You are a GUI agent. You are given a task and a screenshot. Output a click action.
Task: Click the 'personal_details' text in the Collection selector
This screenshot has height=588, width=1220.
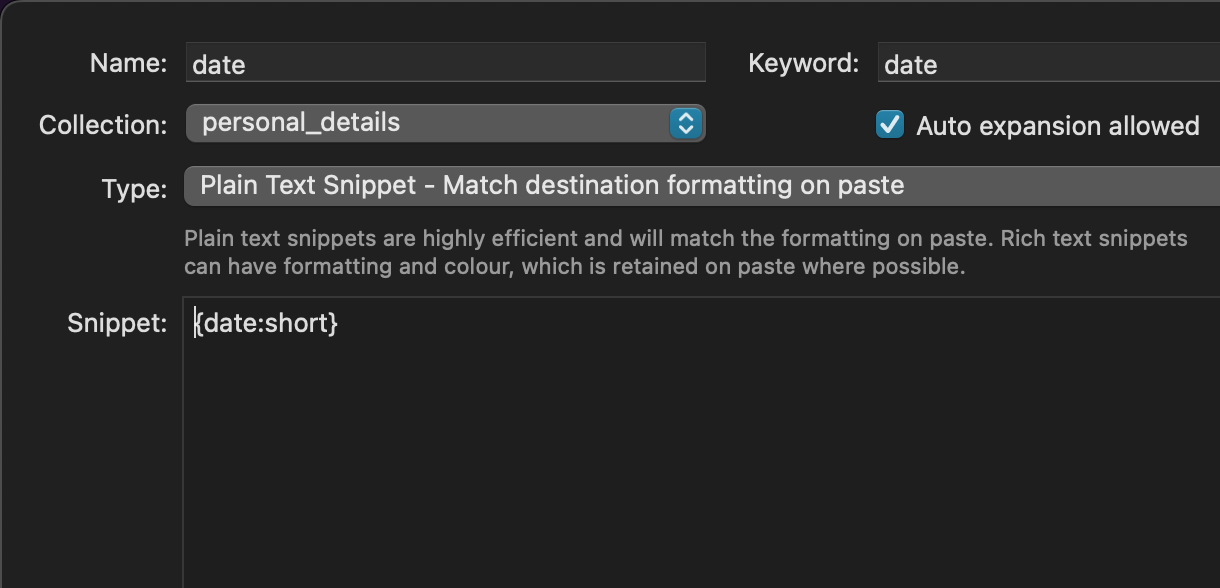tap(300, 123)
